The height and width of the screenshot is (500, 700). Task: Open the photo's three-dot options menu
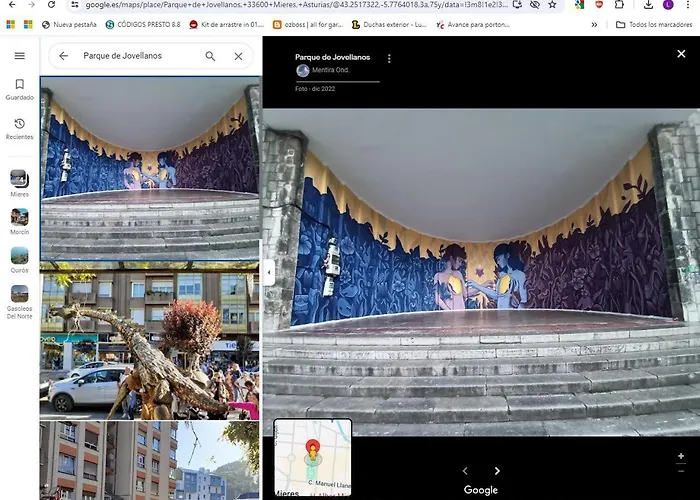point(389,59)
